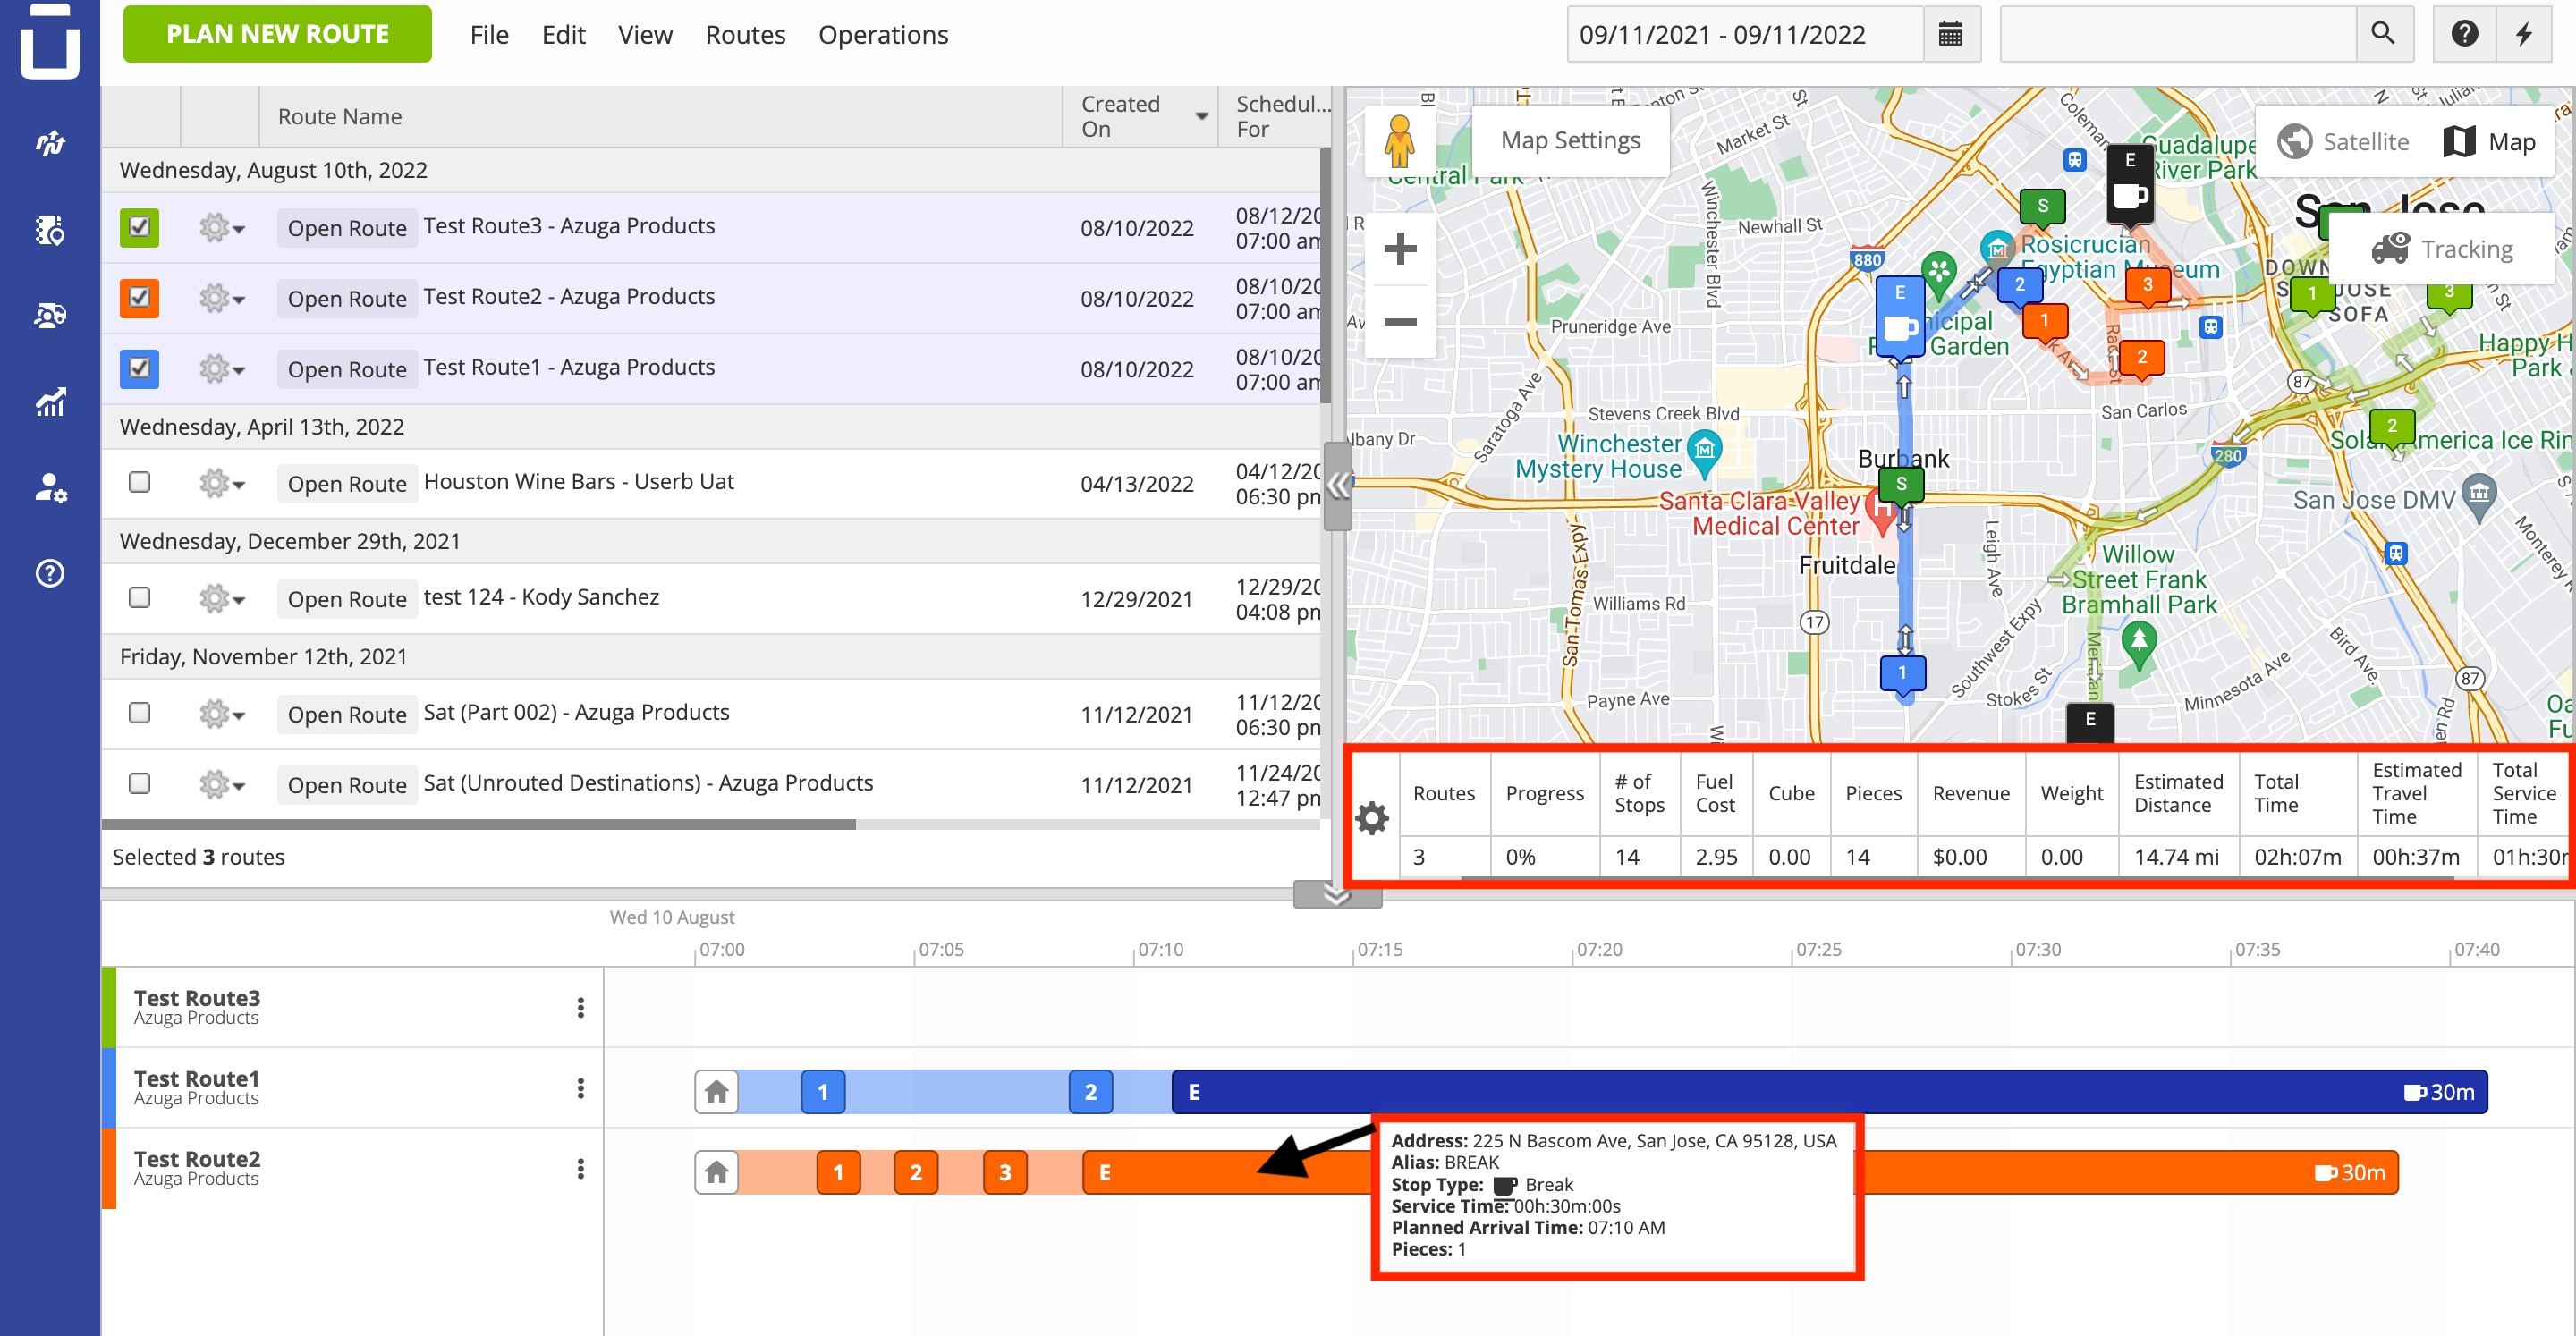Viewport: 2576px width, 1336px height.
Task: Check the test 124 Kody Sanchez checkbox
Action: coord(139,598)
